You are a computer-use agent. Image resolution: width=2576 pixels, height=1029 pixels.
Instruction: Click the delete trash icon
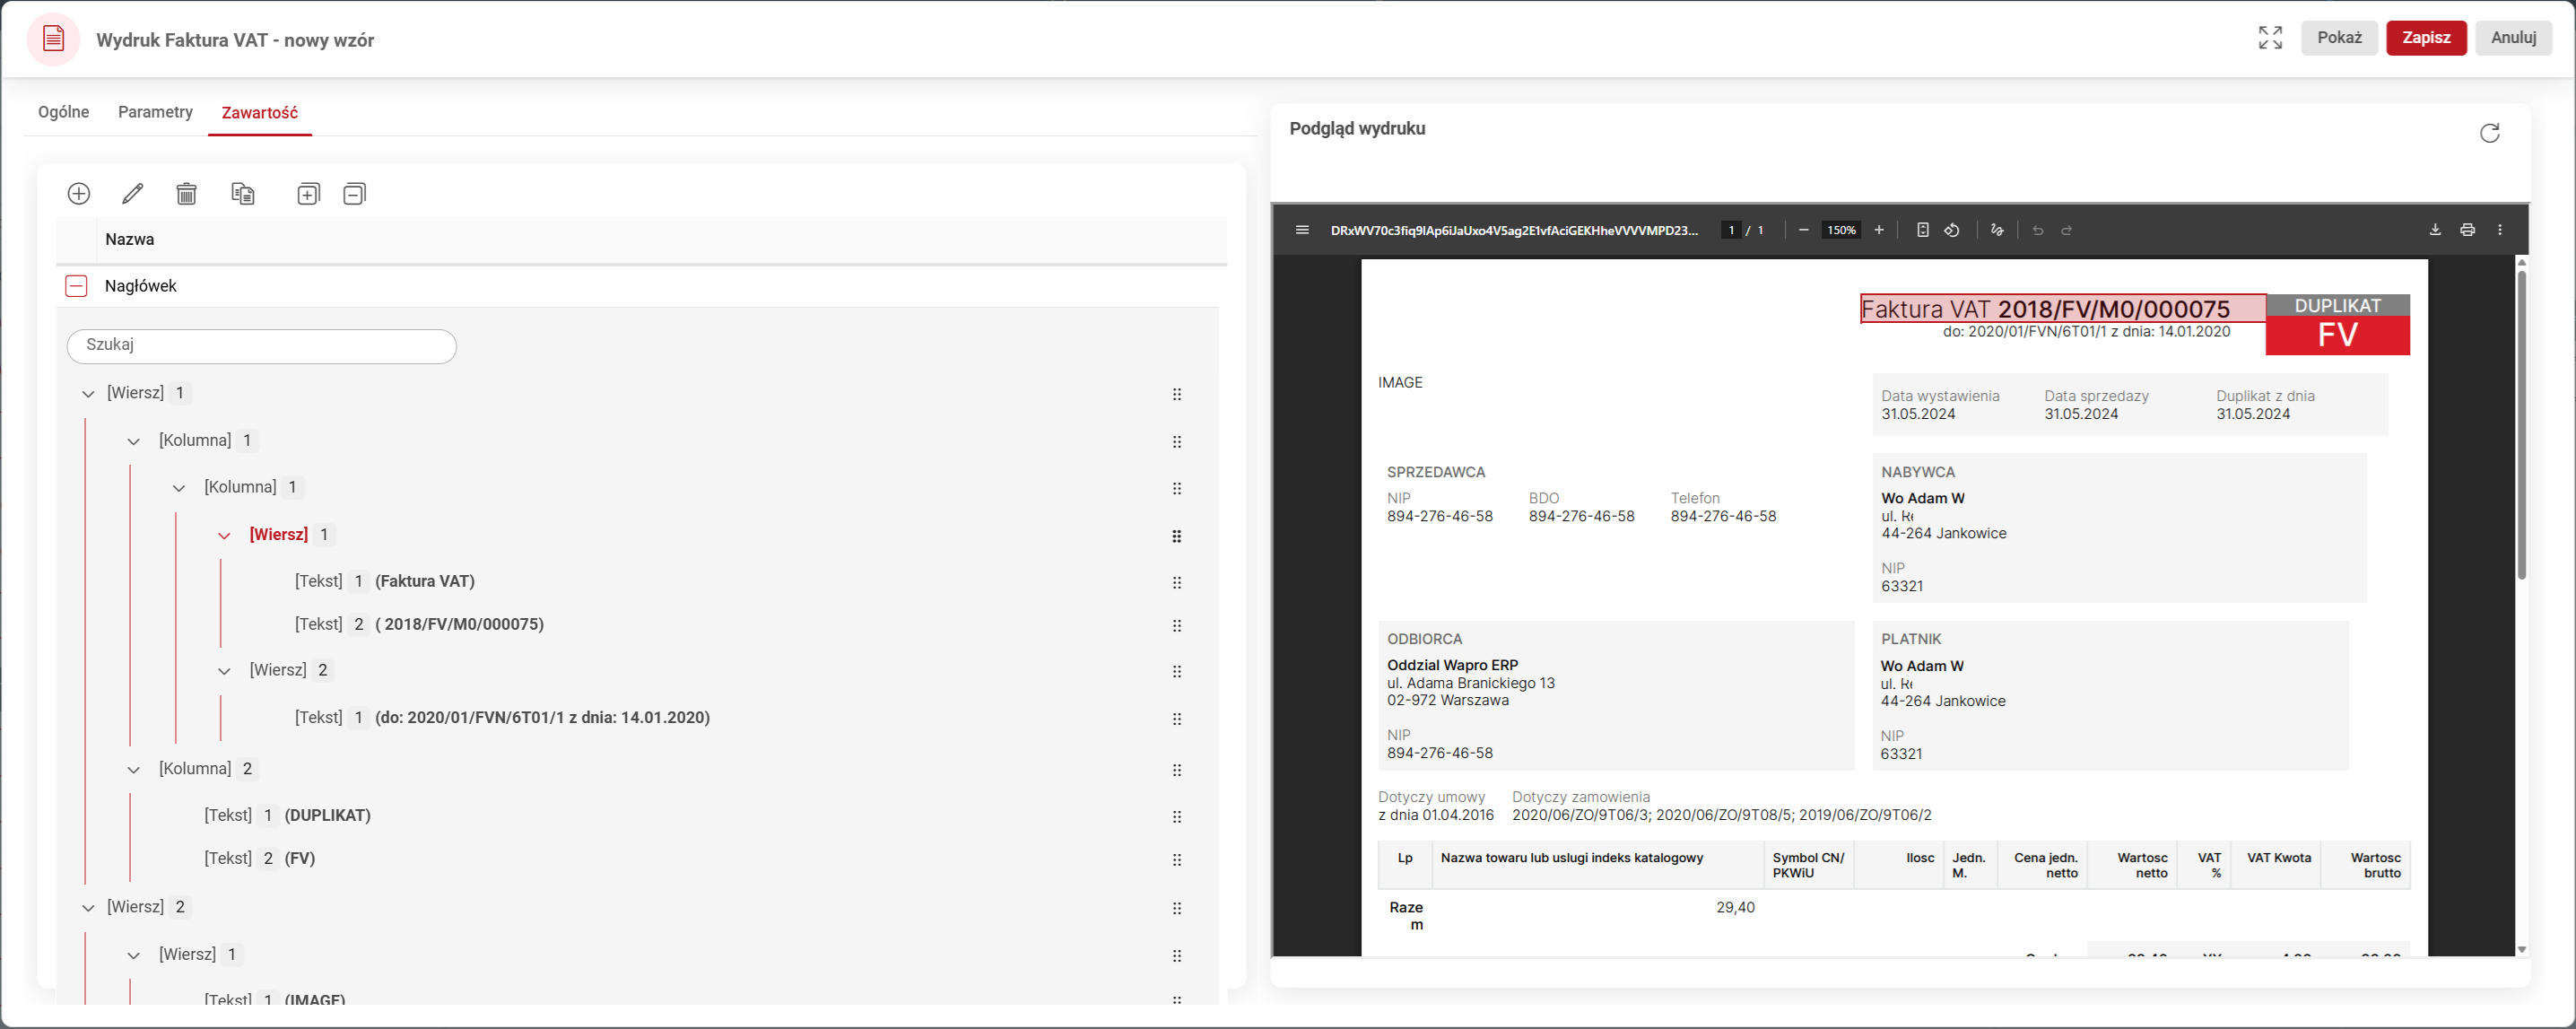tap(186, 193)
